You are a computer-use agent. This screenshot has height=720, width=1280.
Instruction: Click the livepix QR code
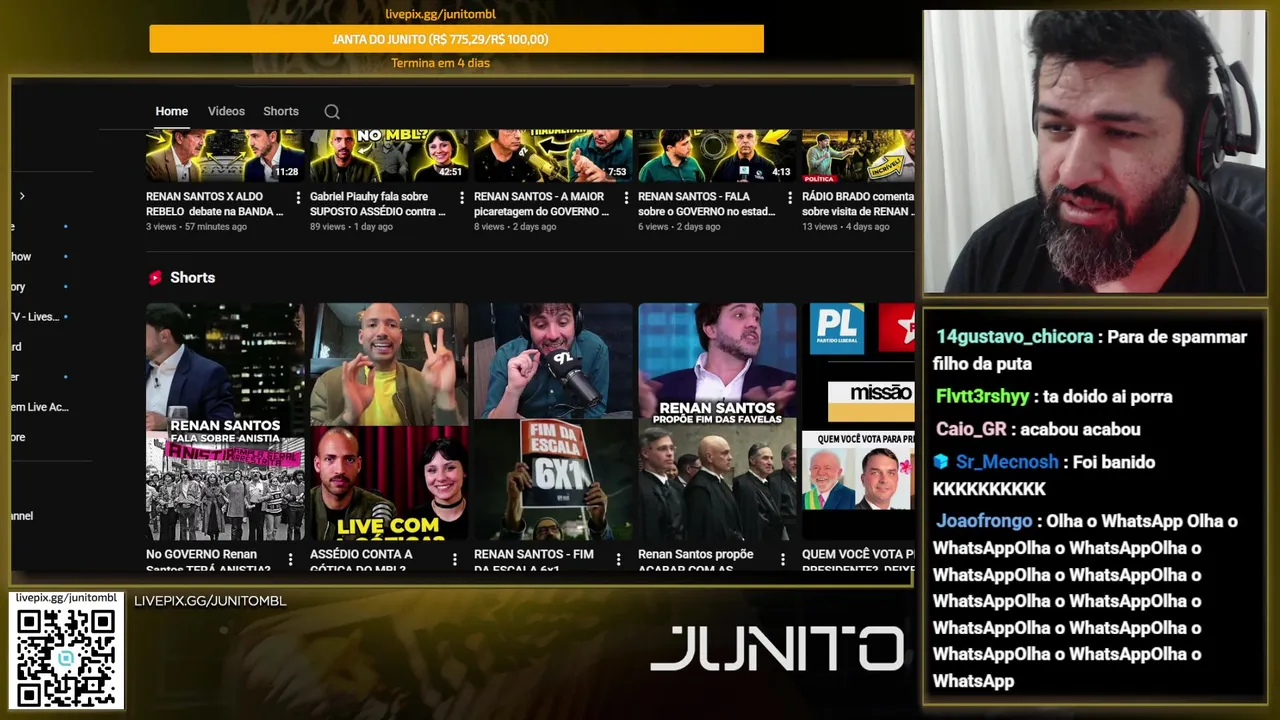point(66,656)
